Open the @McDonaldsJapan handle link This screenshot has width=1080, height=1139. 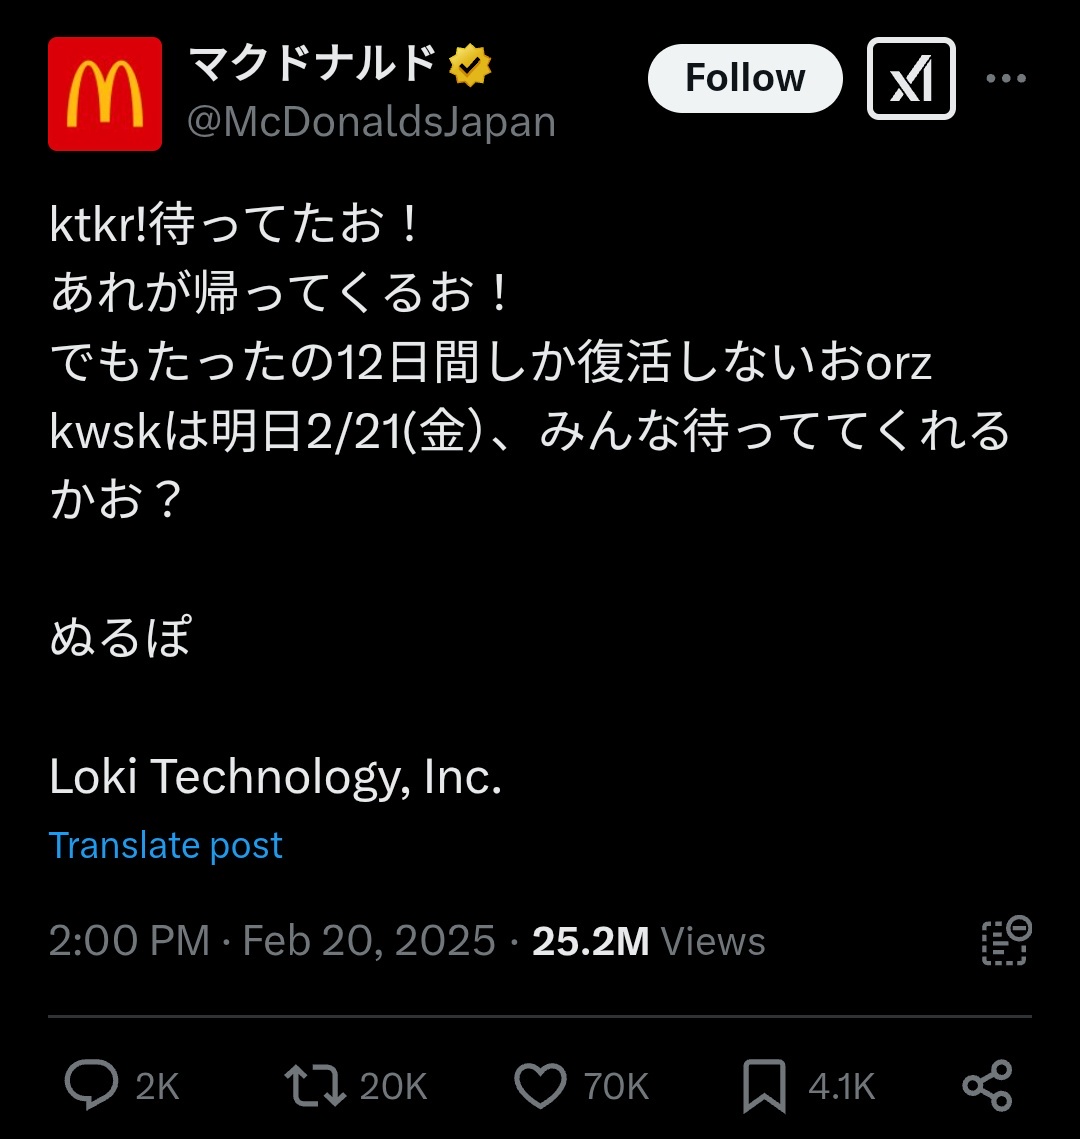(371, 122)
